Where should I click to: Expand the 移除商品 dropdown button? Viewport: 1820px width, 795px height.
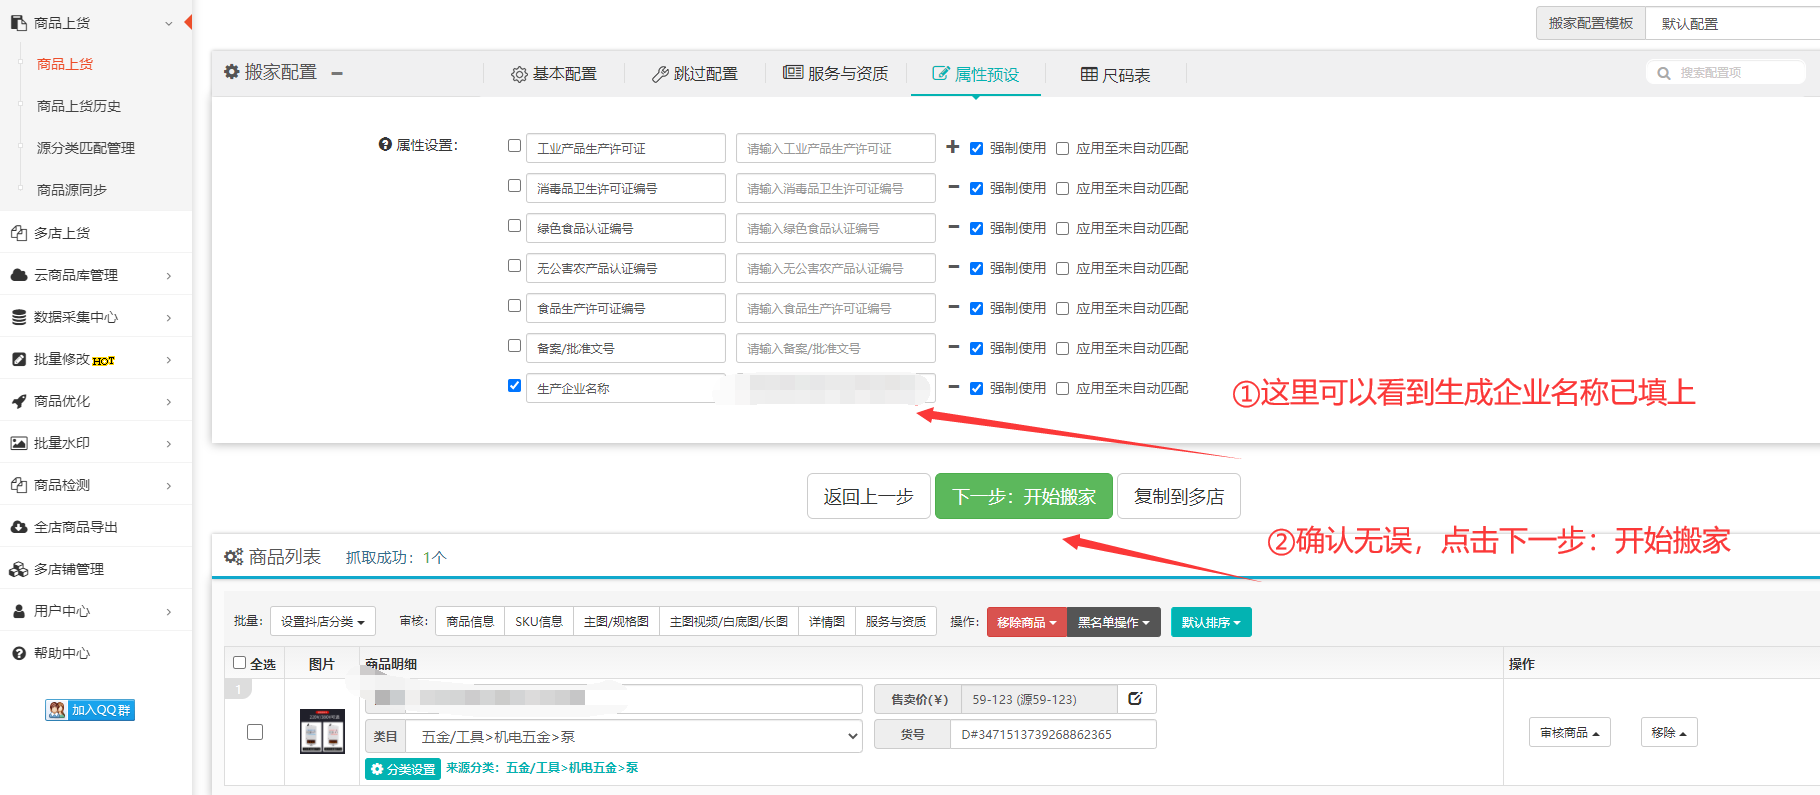point(1026,622)
